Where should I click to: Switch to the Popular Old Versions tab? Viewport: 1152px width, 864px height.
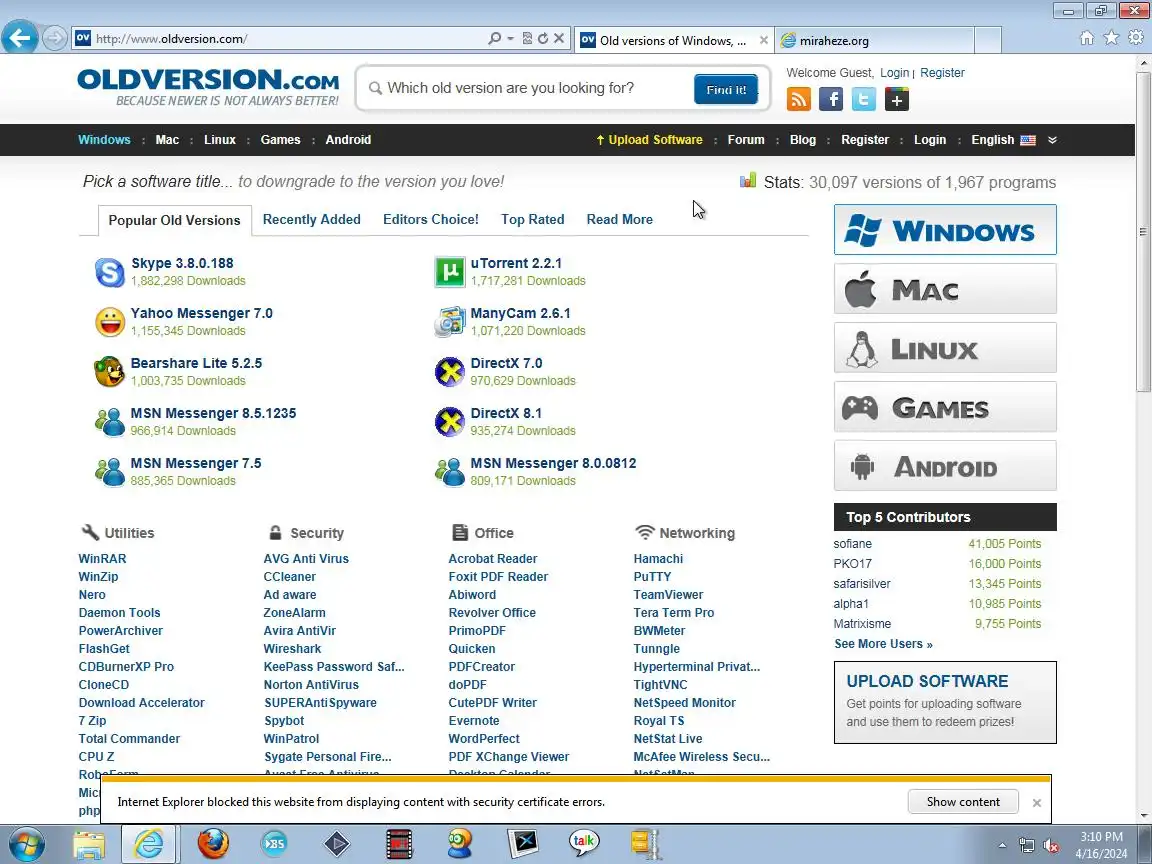coord(174,220)
